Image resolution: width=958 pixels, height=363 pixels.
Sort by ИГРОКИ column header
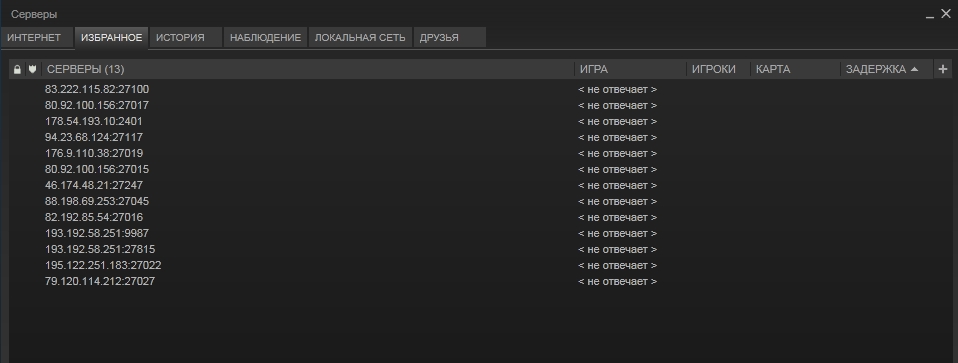pyautogui.click(x=718, y=69)
